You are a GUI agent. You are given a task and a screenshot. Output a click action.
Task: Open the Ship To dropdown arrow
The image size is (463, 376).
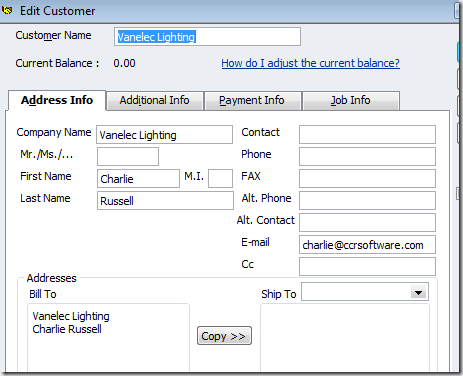[x=419, y=293]
